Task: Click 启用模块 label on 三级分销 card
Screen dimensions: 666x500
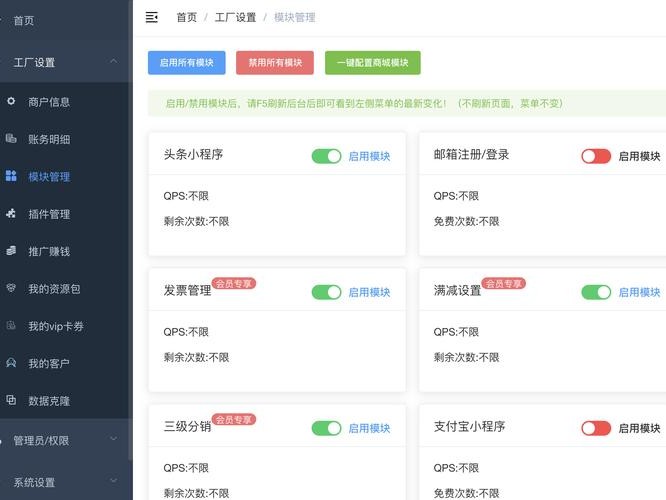Action: tap(369, 428)
